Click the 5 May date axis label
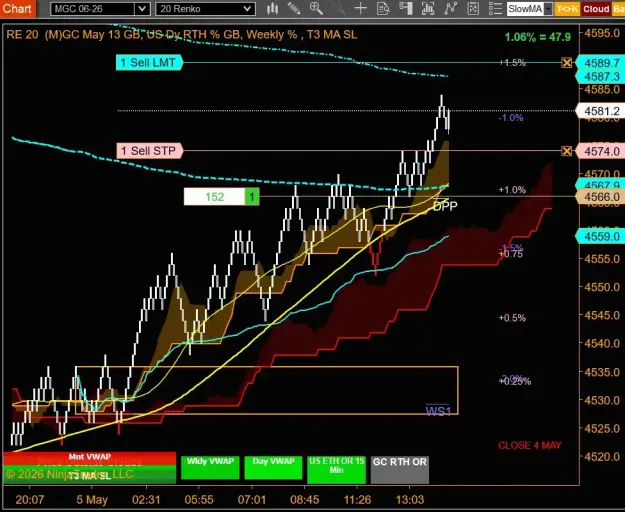This screenshot has width=625, height=512. [92, 500]
